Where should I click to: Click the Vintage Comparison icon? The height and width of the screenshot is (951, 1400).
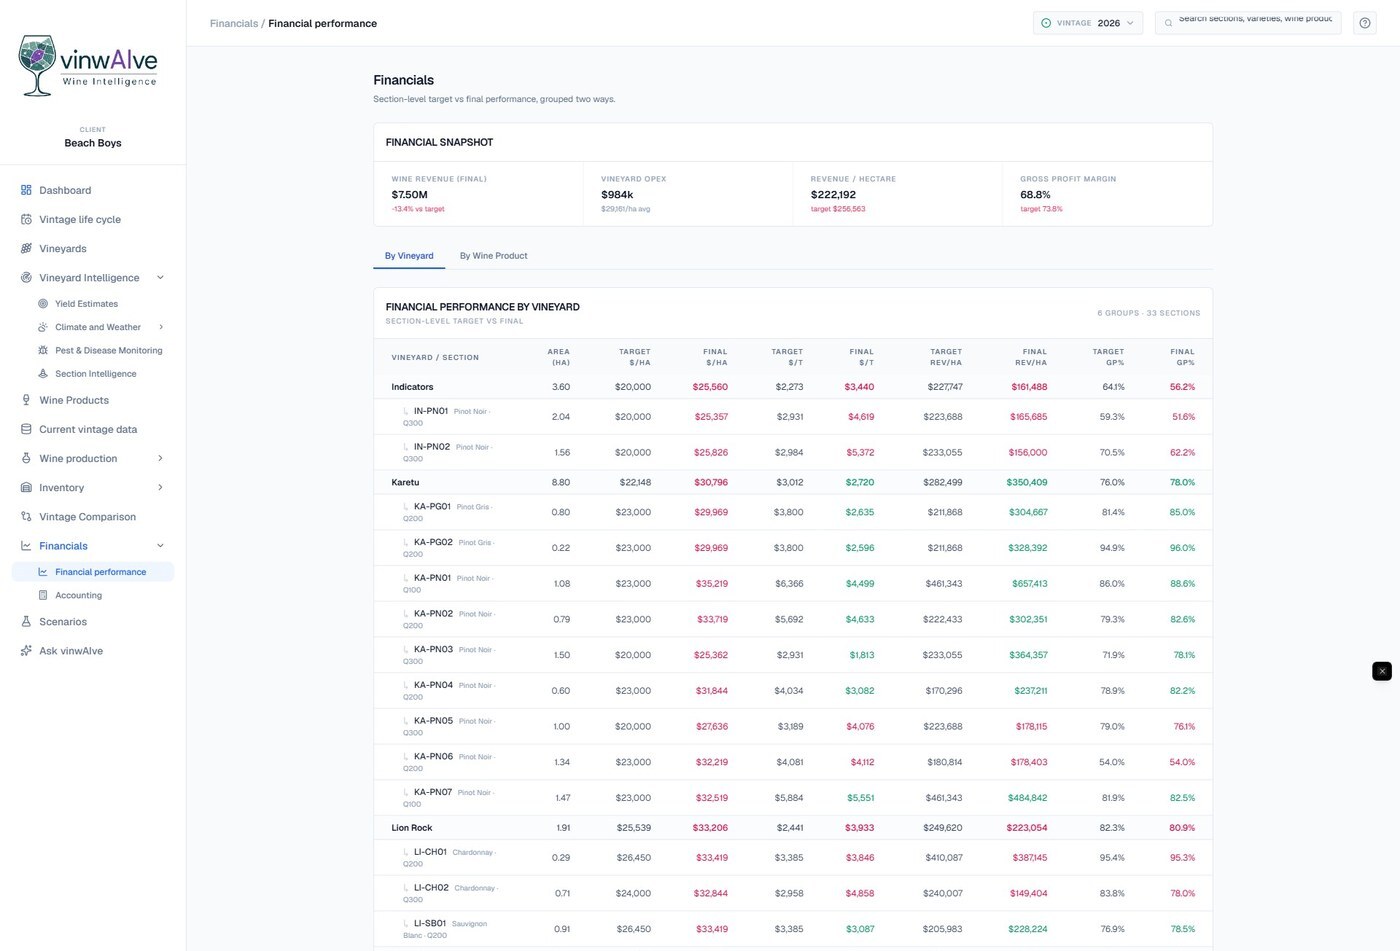(26, 516)
